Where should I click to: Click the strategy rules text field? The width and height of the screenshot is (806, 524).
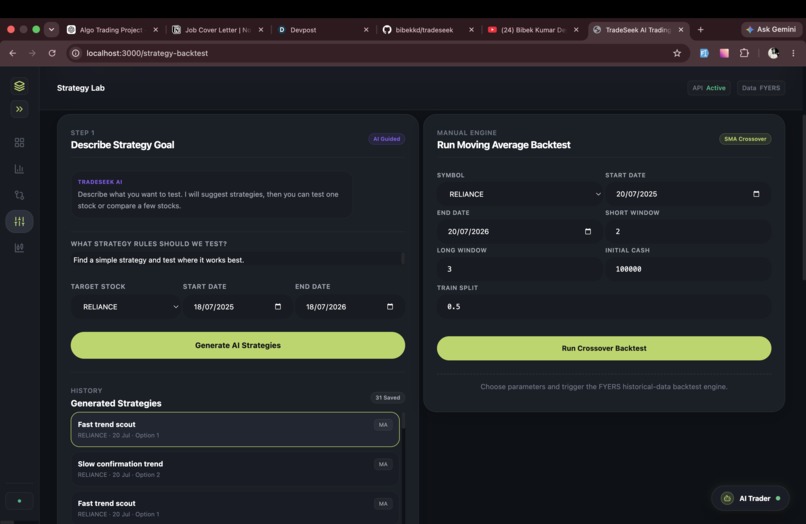[x=235, y=260]
